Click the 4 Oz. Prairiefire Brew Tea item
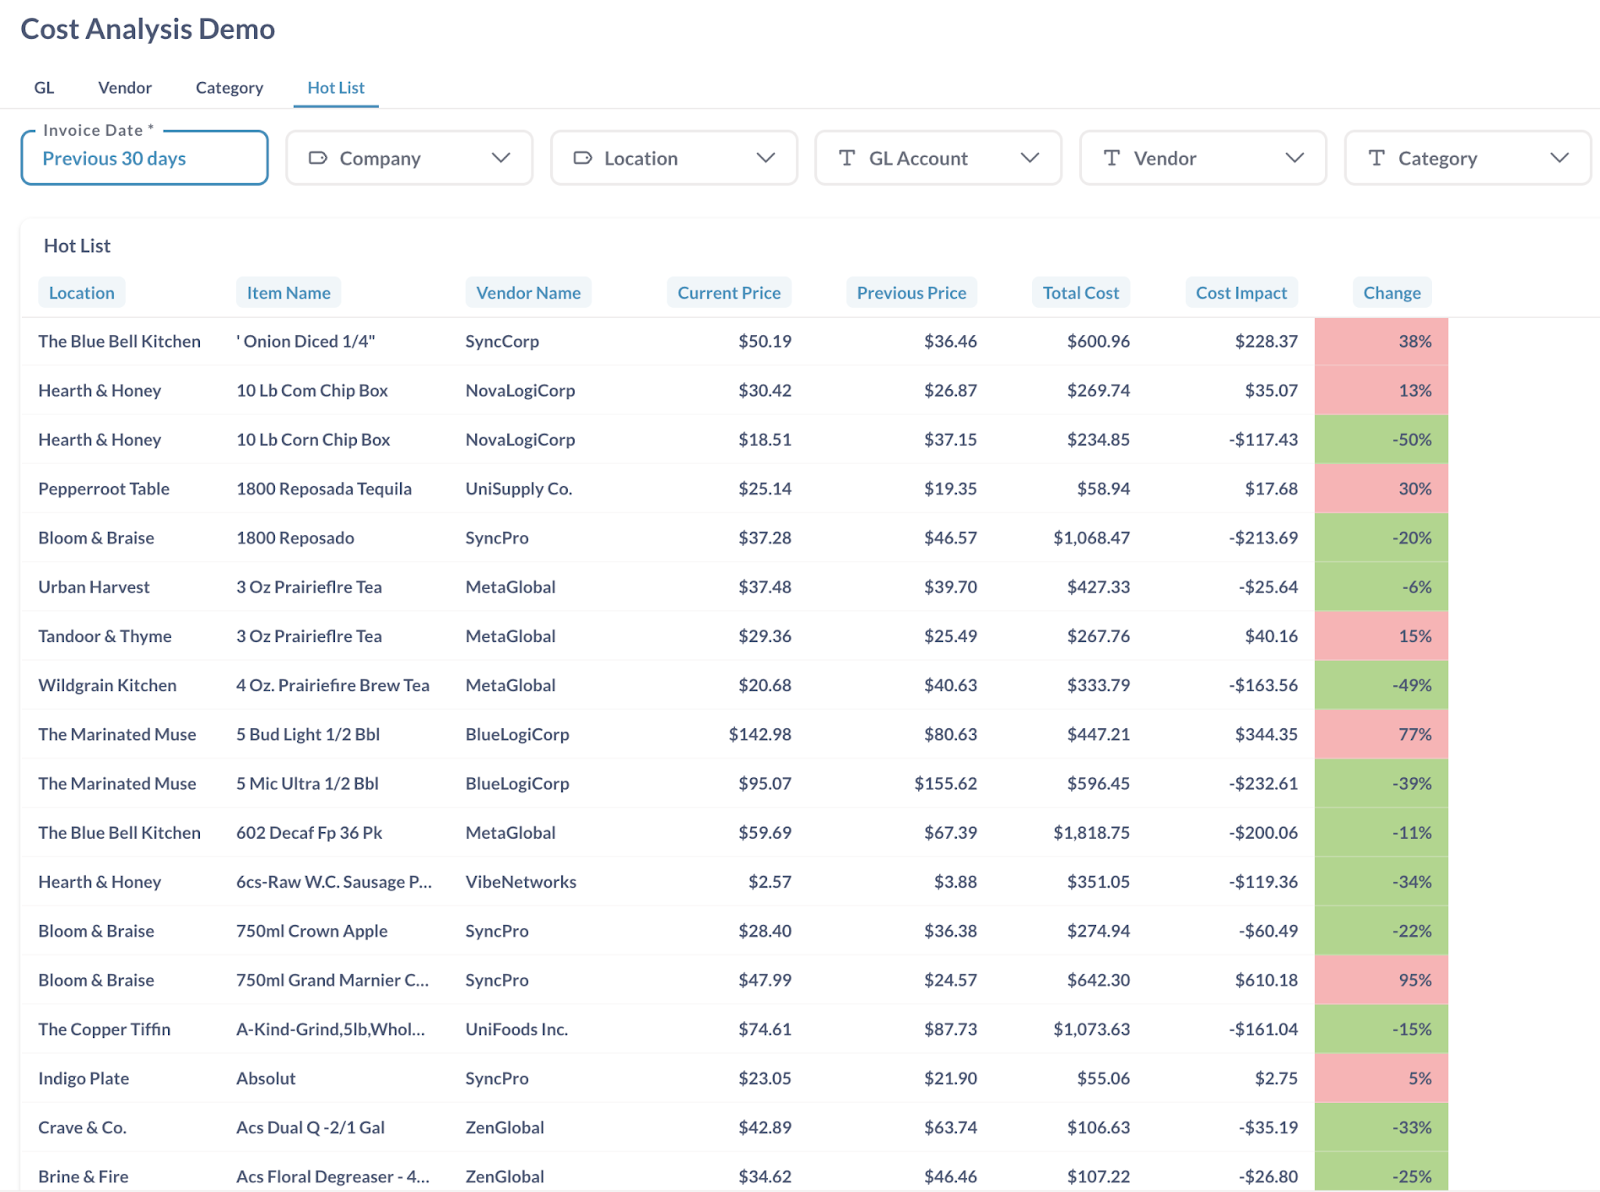The image size is (1600, 1192). (333, 685)
